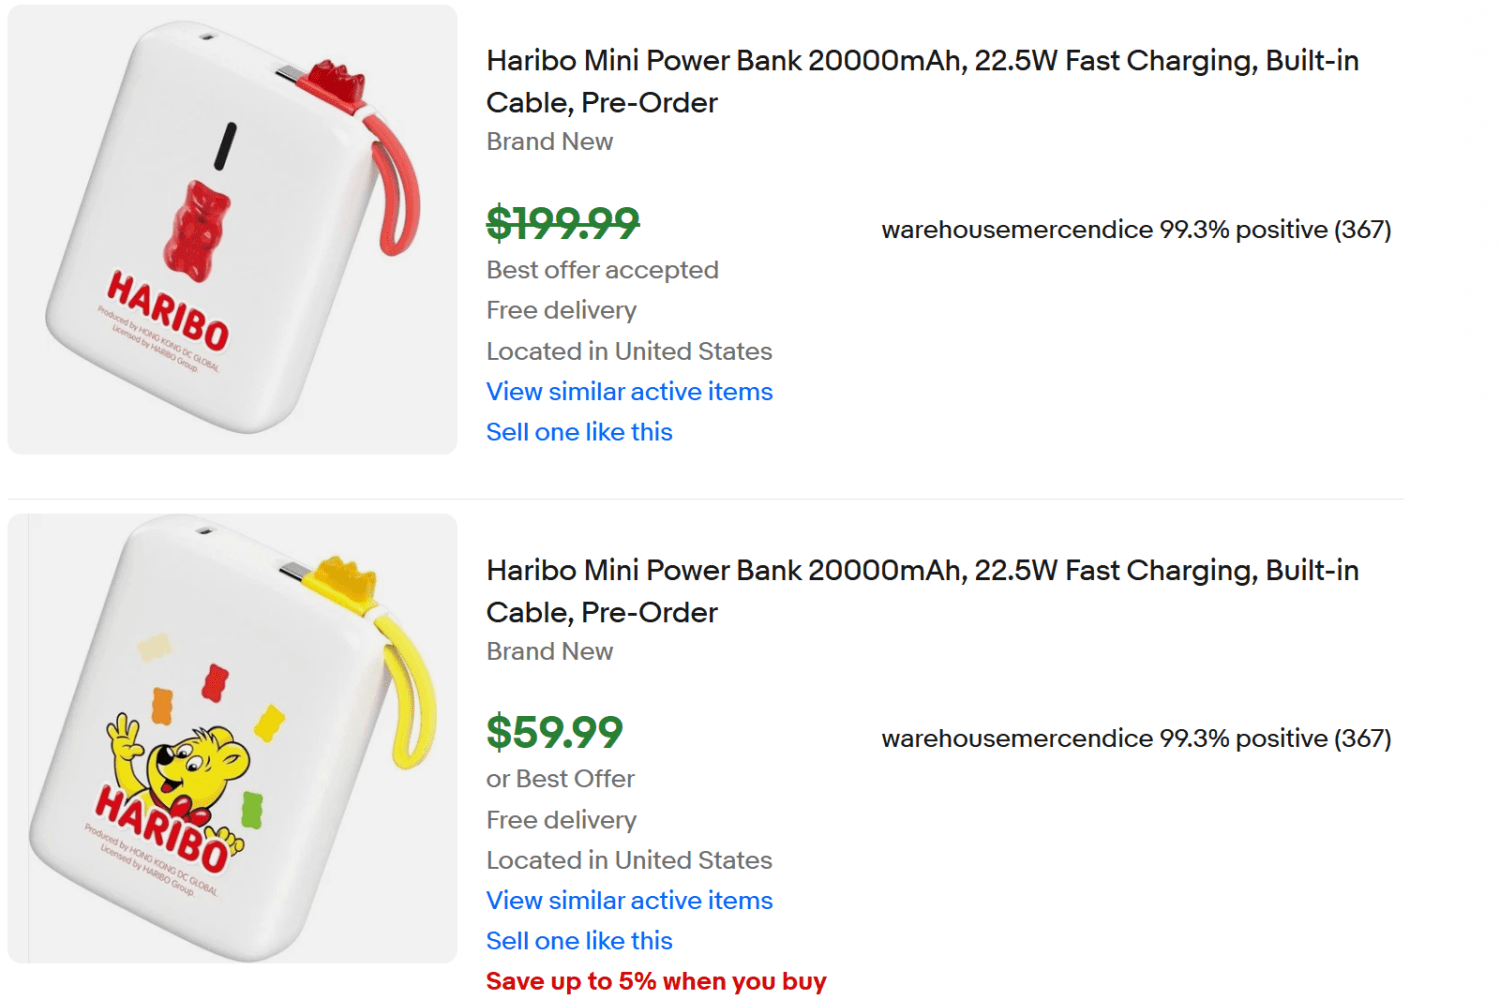Viewport: 1500px width, 1000px height.
Task: Click the Brand New condition label on second listing
Action: coord(549,652)
